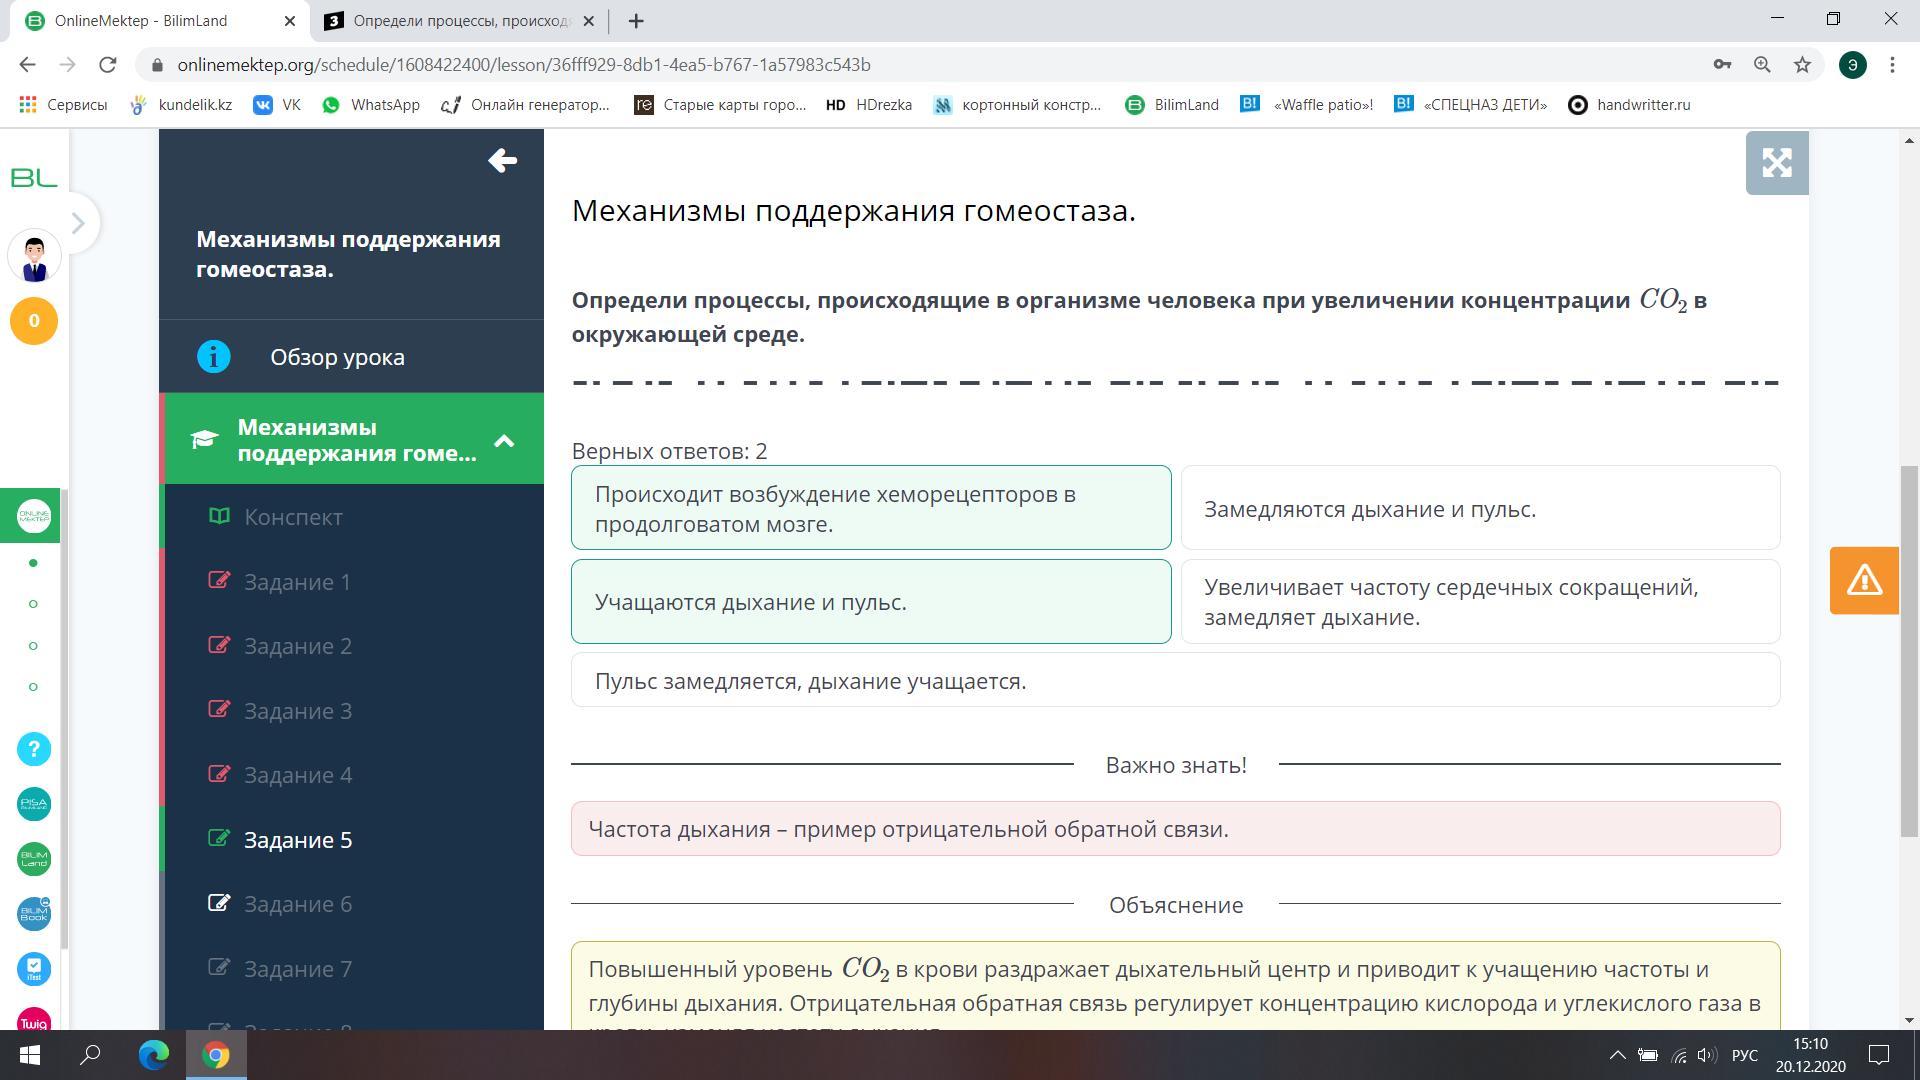
Task: Collapse the 'Механизмы поддержания гоме...' section chevron
Action: pos(504,441)
